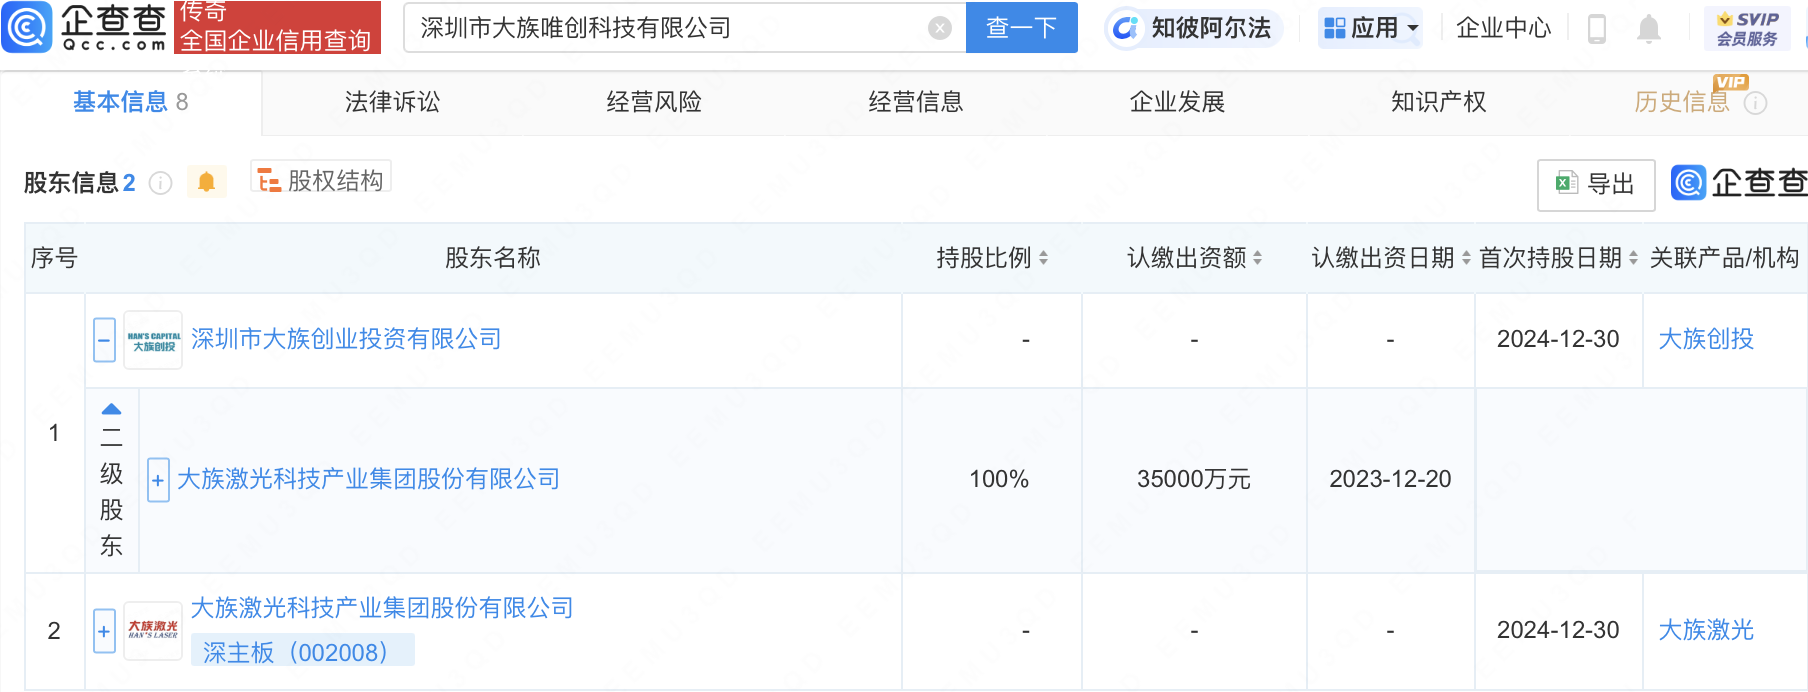The image size is (1808, 692).
Task: Switch to 知识产权 tab
Action: click(x=1438, y=102)
